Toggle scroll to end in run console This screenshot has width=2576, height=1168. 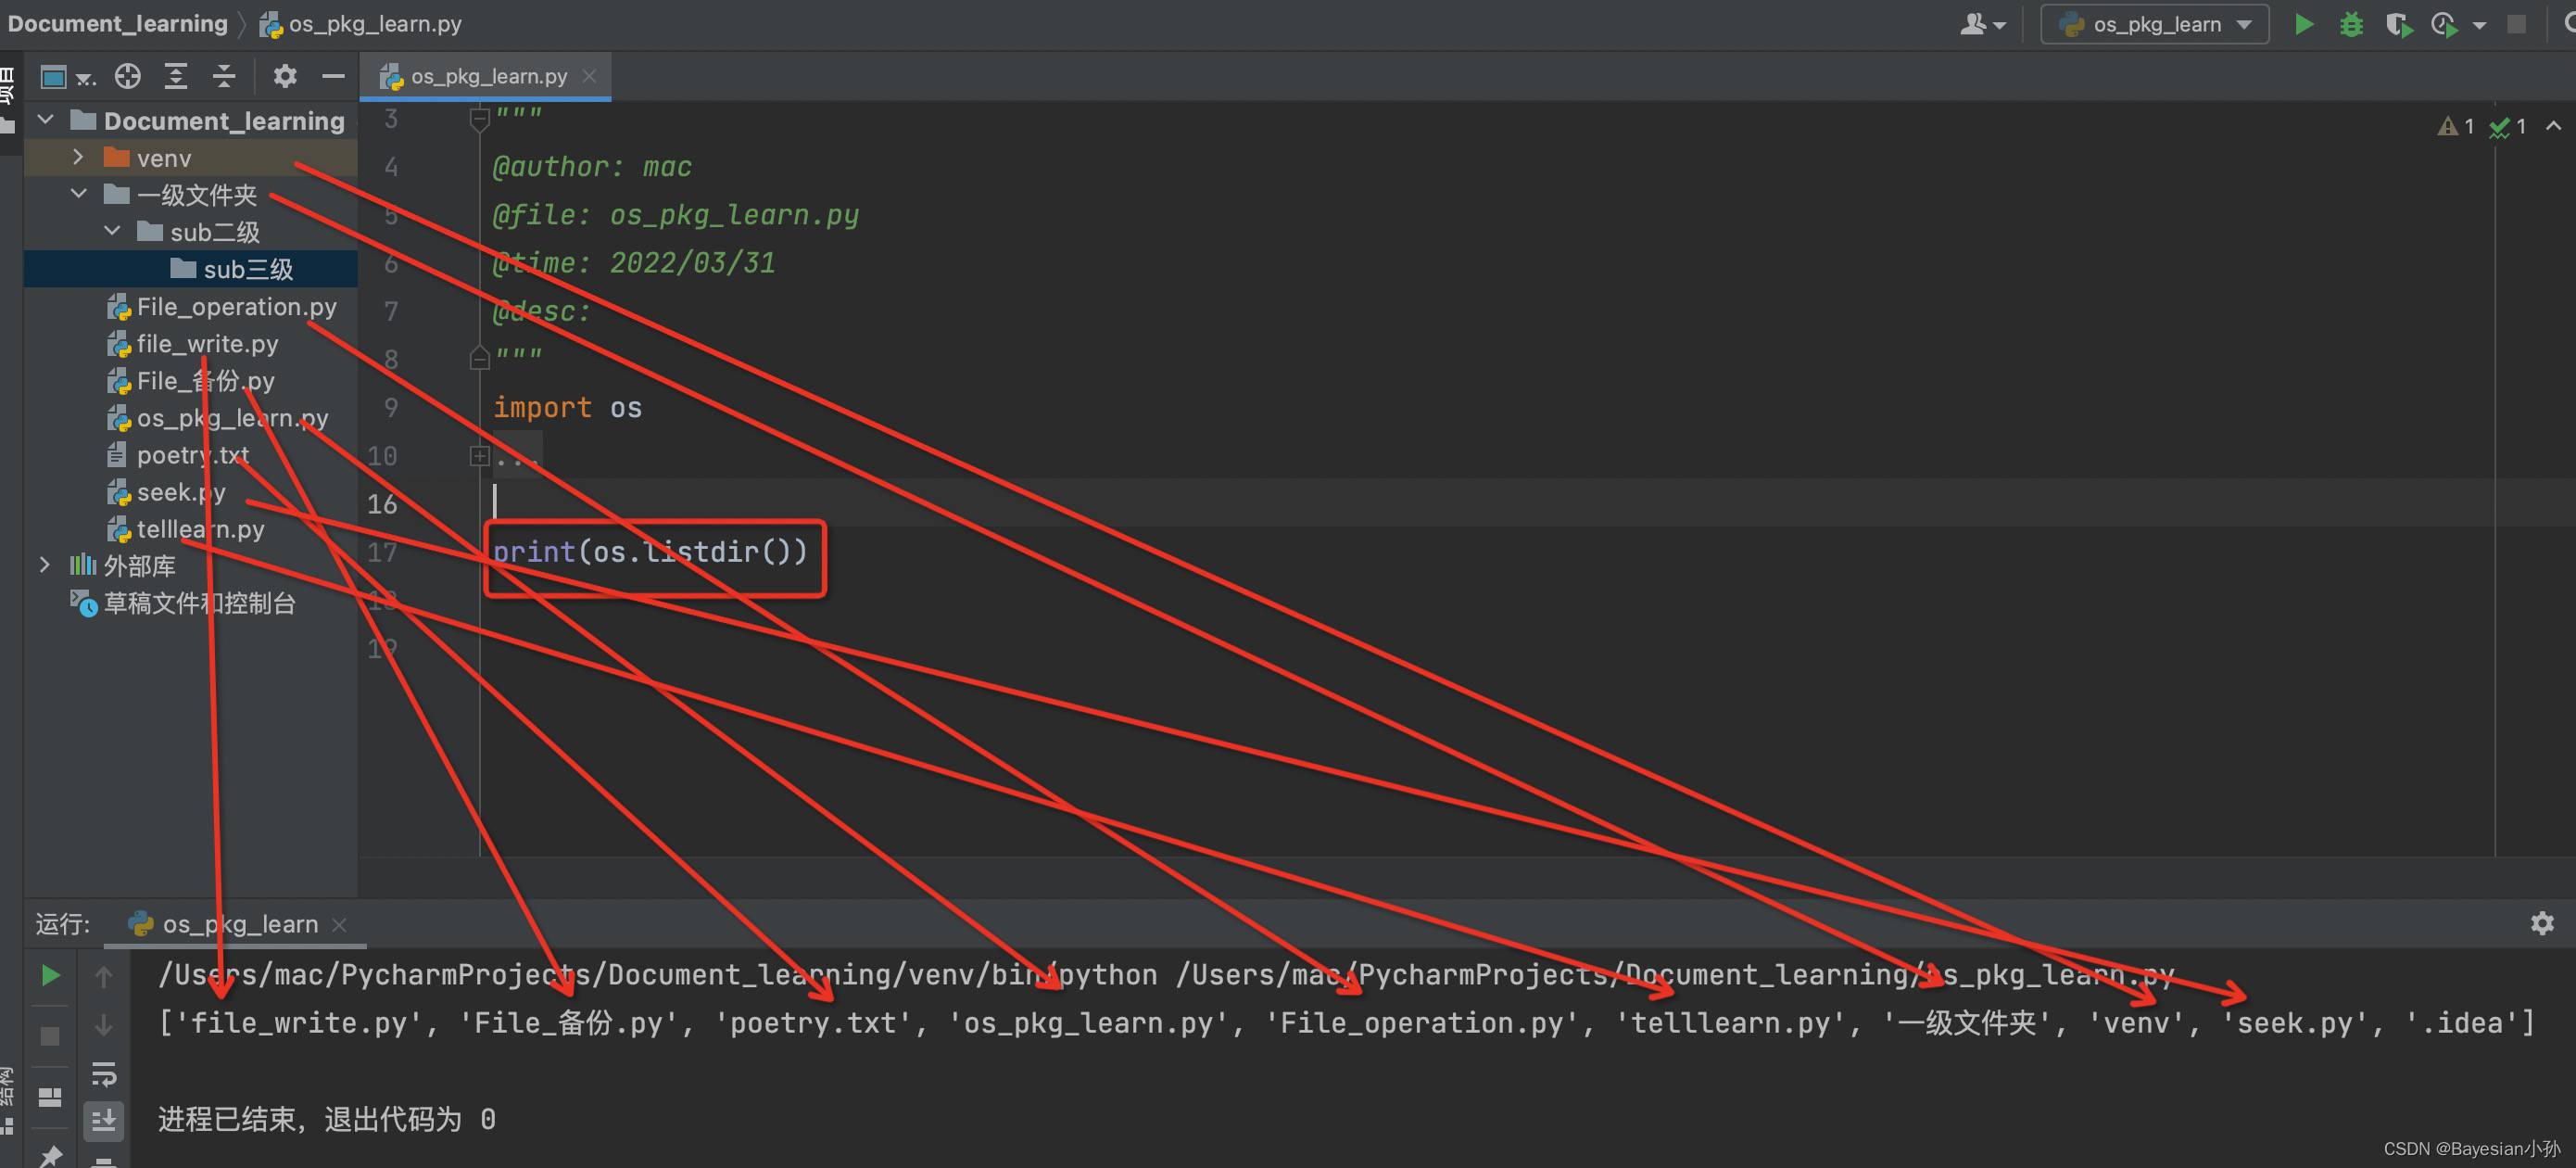(x=104, y=1120)
